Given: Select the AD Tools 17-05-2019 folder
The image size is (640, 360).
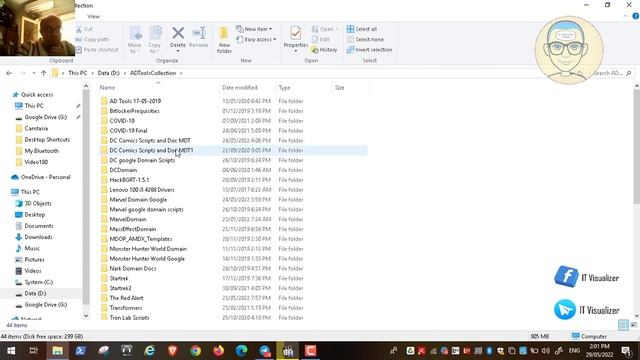Looking at the screenshot, I should click(x=135, y=101).
